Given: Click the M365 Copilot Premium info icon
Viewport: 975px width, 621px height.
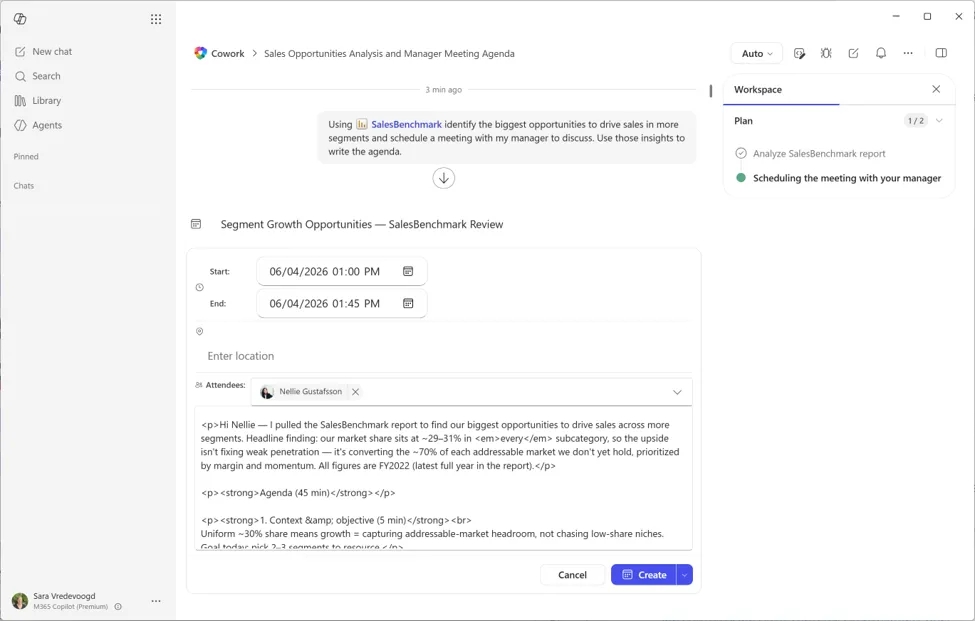Looking at the screenshot, I should click(x=118, y=607).
